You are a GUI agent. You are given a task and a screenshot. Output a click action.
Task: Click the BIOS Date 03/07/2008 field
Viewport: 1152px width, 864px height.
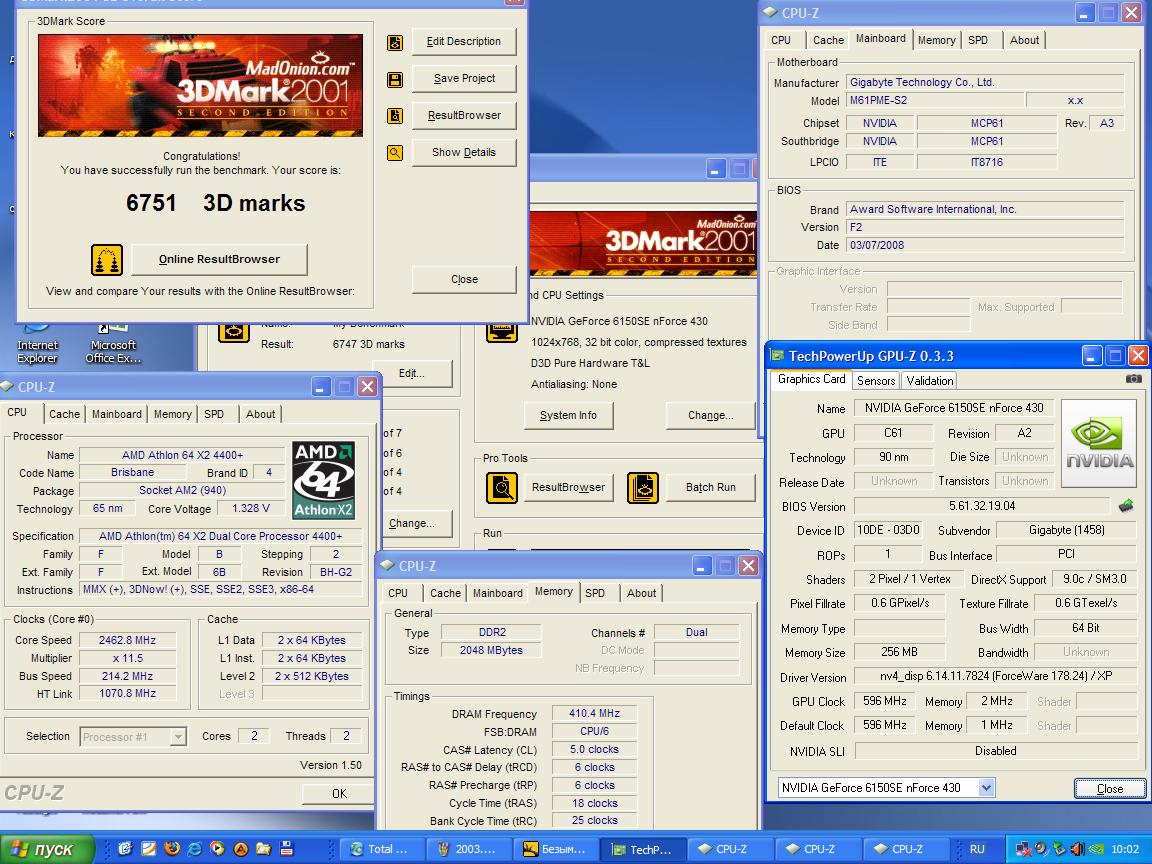pyautogui.click(x=984, y=245)
